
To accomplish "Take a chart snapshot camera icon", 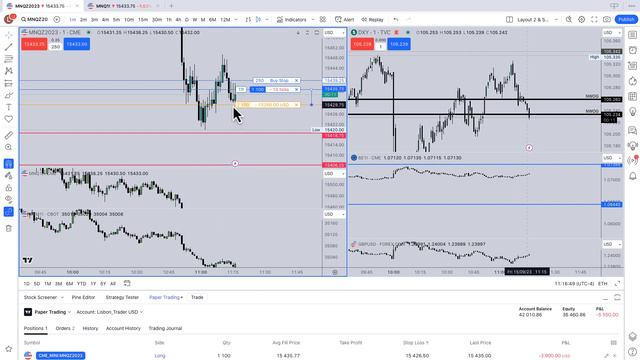I will pyautogui.click(x=607, y=20).
